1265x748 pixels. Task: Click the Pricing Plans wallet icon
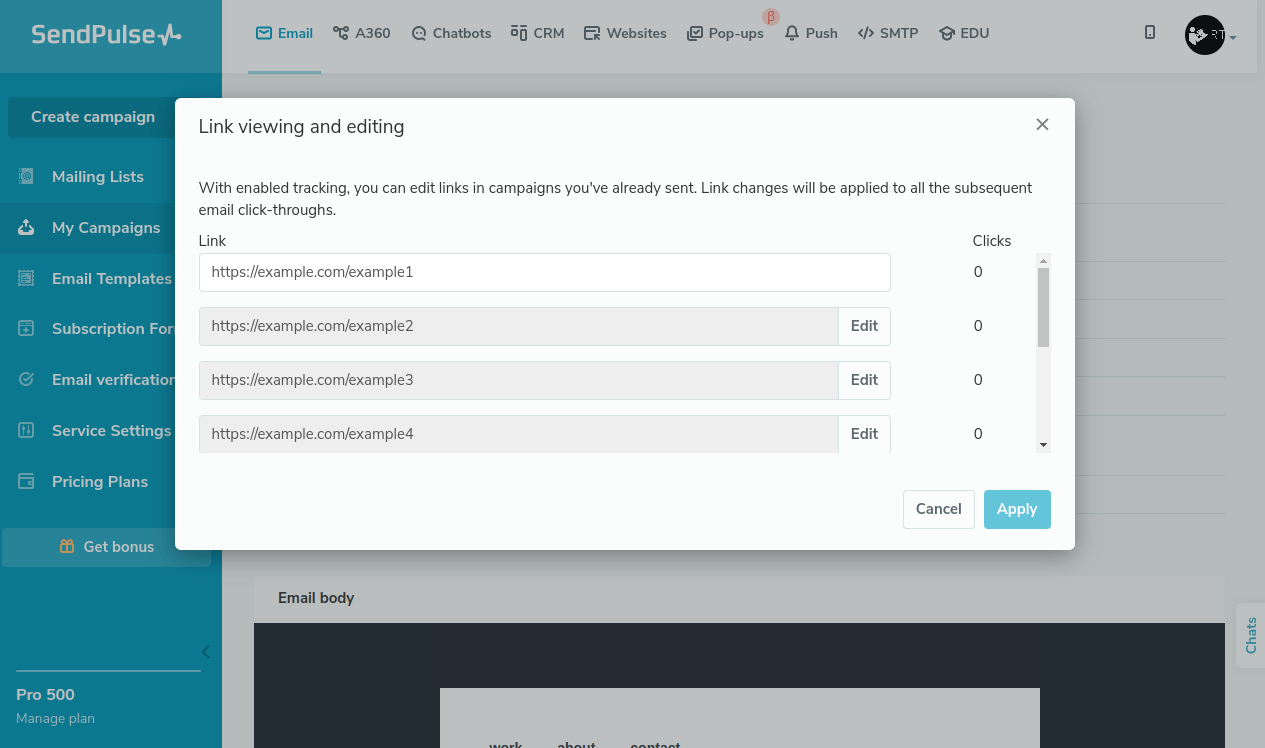click(x=27, y=482)
